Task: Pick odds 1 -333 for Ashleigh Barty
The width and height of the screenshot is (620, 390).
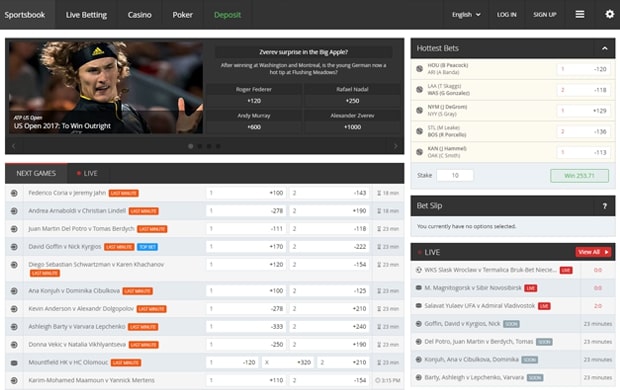Action: (x=246, y=327)
